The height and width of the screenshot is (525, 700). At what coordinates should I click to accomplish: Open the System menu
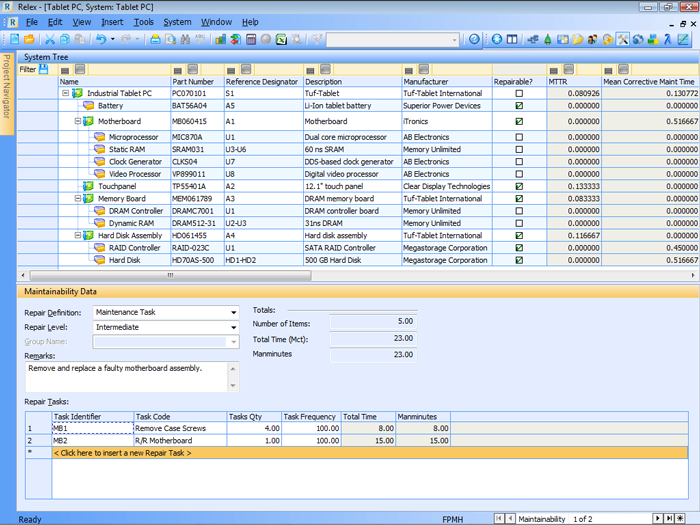177,22
